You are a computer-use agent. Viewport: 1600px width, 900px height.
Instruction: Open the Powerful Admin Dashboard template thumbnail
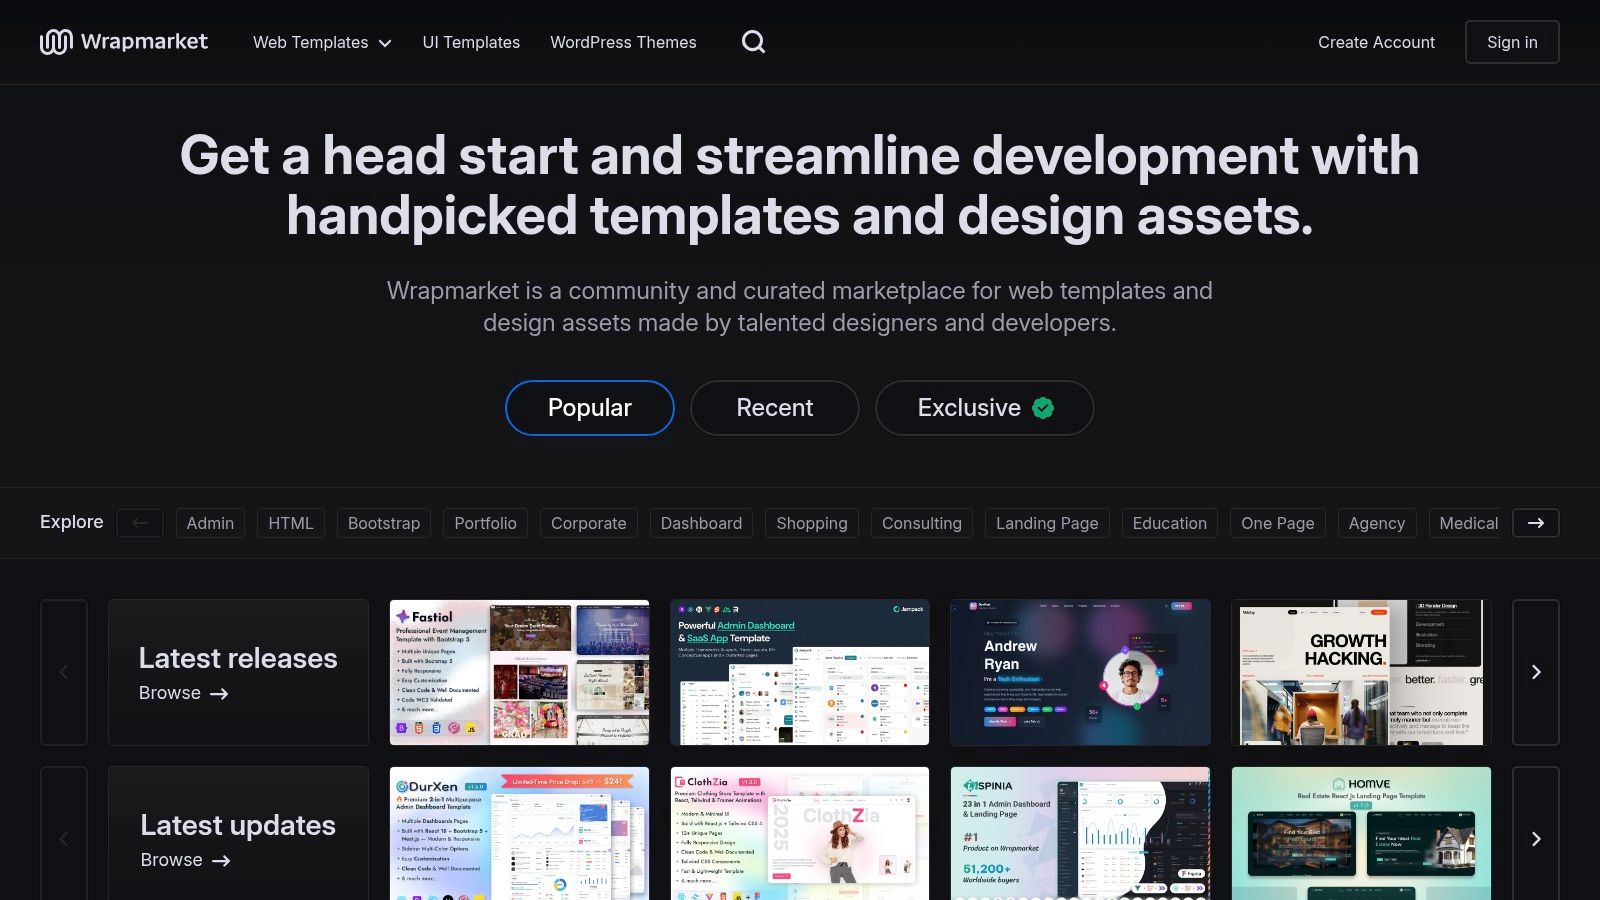click(800, 672)
